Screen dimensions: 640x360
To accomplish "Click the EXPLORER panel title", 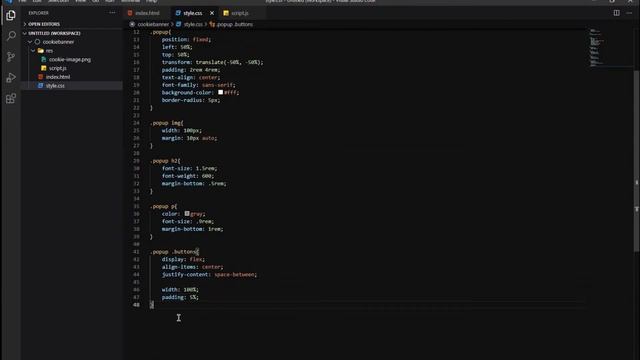I will 38,13.
